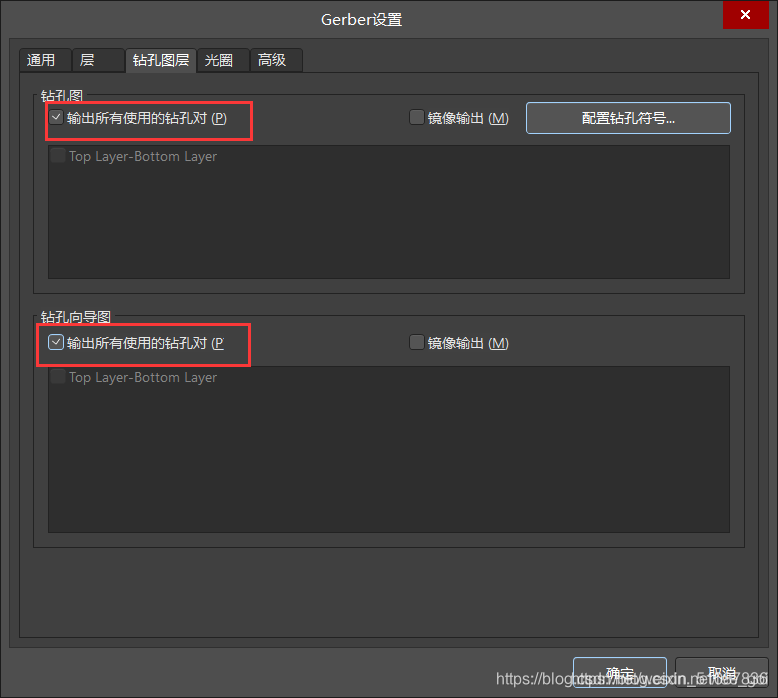778x698 pixels.
Task: Click the 钻孔图 group heading label
Action: coord(62,96)
